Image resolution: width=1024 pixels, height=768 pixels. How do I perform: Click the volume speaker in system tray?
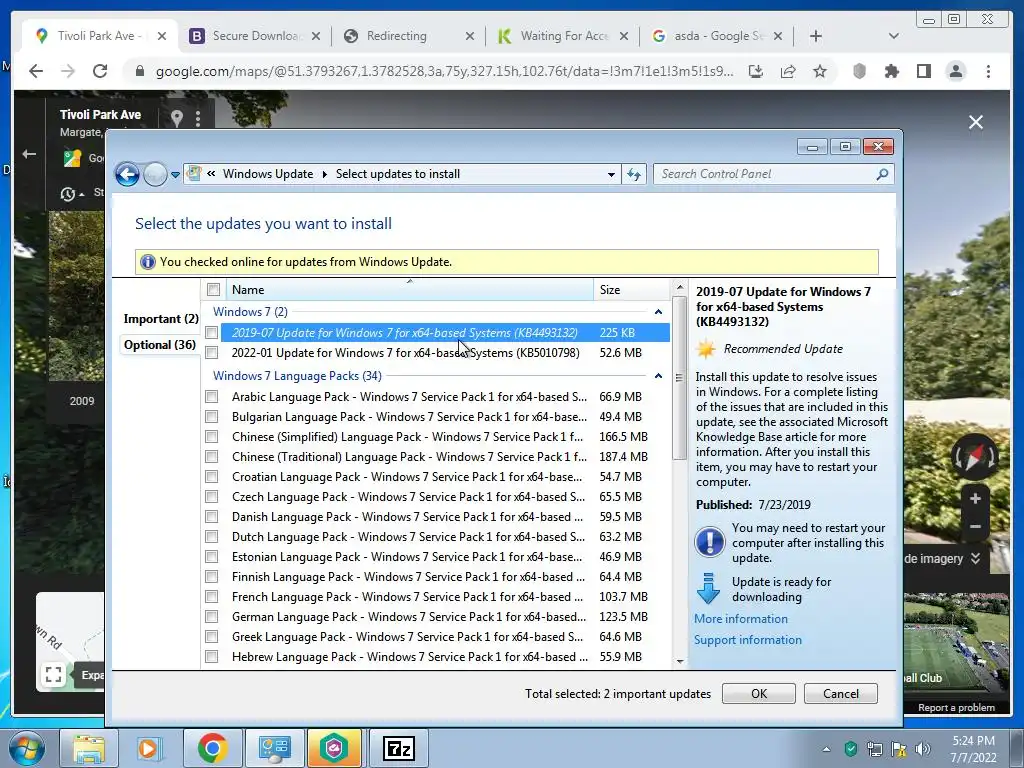coord(923,748)
